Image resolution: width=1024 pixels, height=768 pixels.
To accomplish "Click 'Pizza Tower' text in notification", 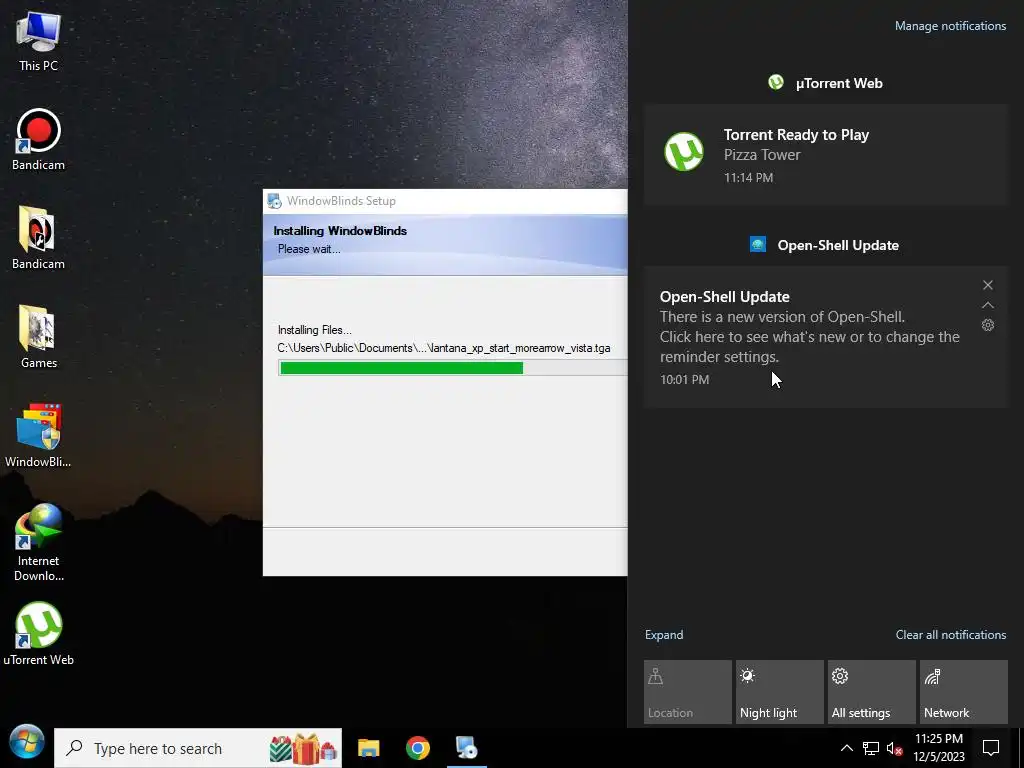I will [x=761, y=155].
